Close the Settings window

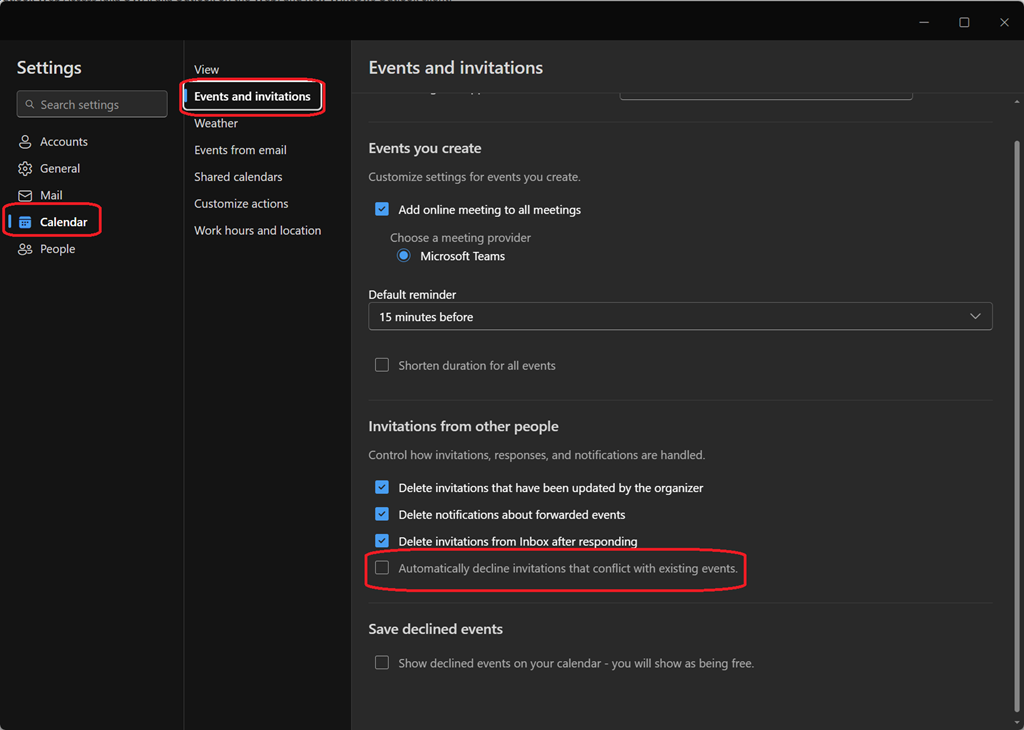click(1004, 22)
